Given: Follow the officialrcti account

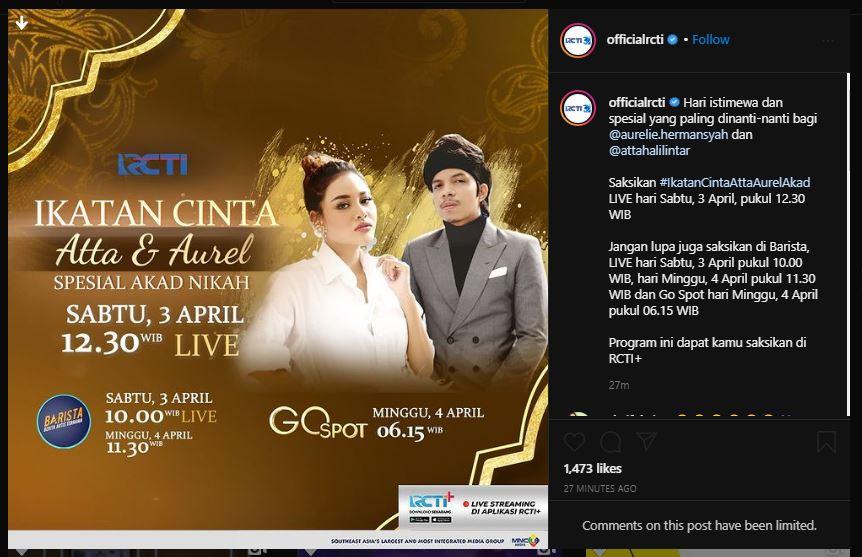Looking at the screenshot, I should click(x=710, y=40).
